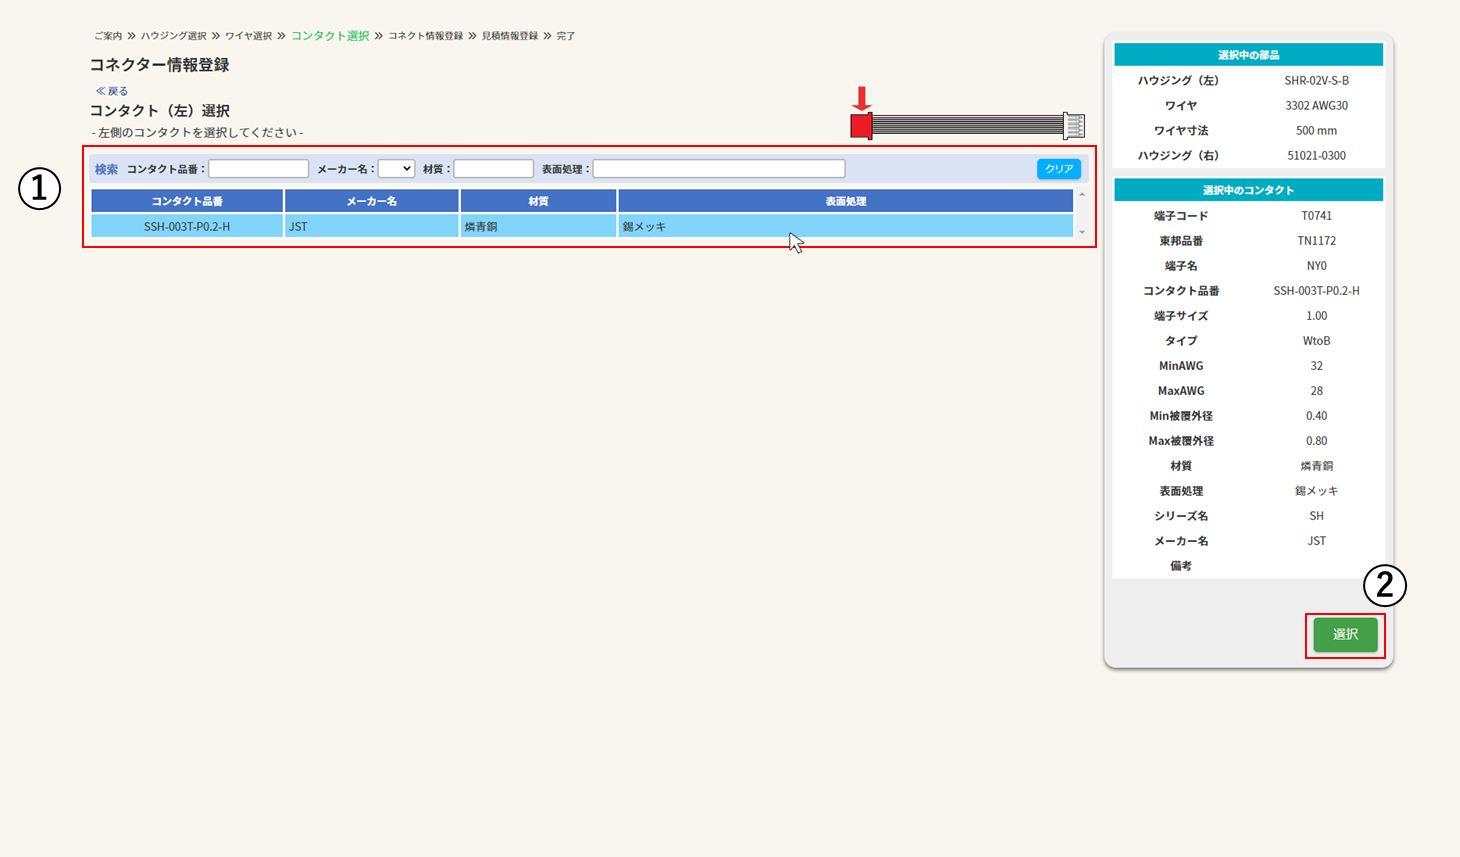Focus the コンタクト品番 search input field
Image resolution: width=1460 pixels, height=857 pixels.
pos(258,169)
